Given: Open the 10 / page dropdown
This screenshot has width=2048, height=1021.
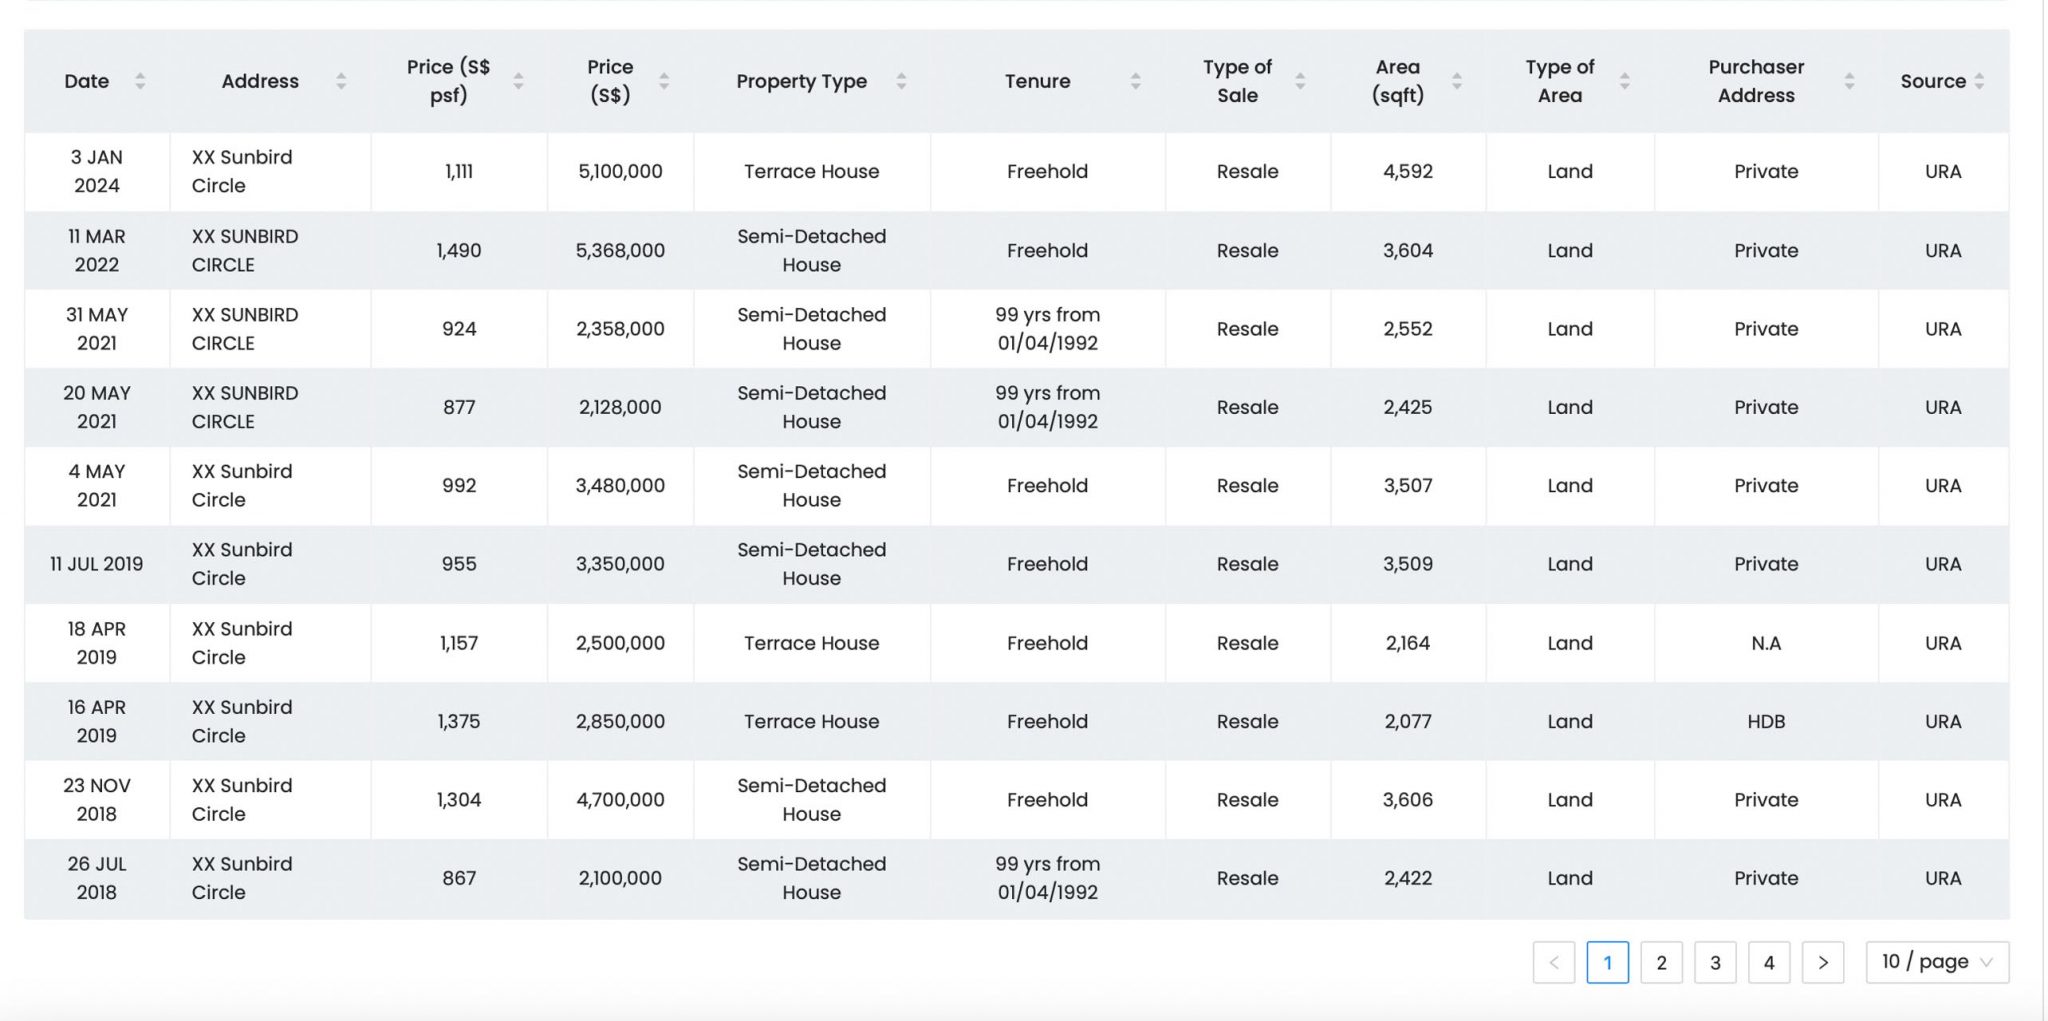Looking at the screenshot, I should click(x=1937, y=962).
